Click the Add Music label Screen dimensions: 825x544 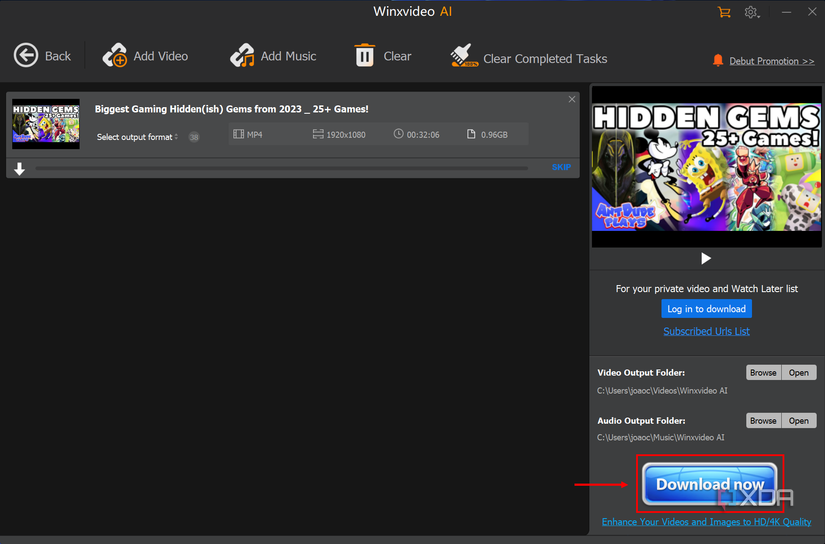click(288, 56)
